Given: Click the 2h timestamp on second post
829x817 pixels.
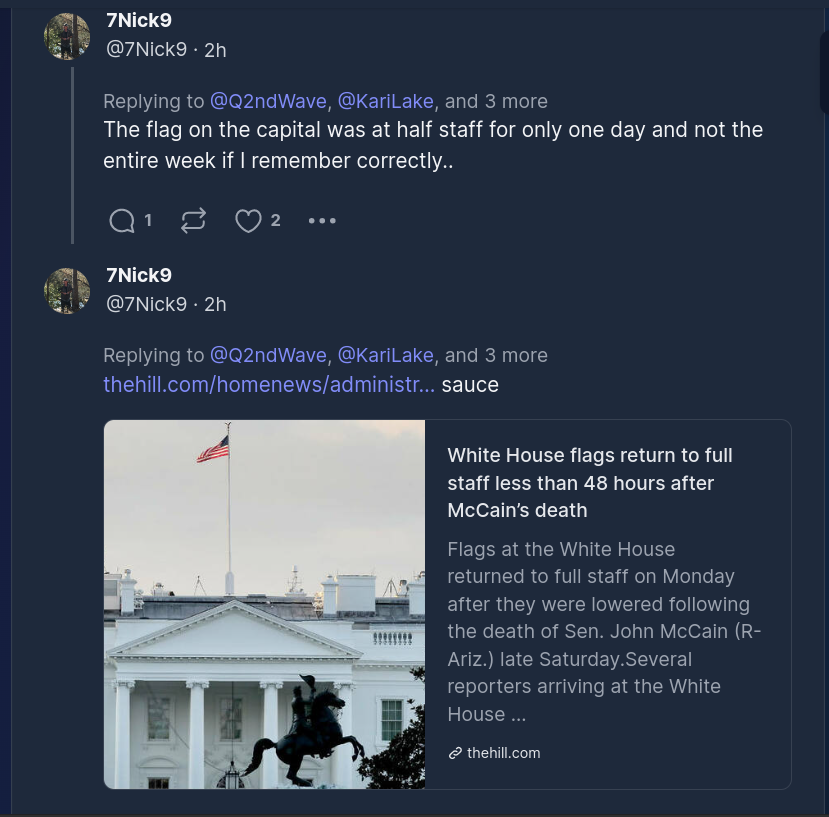Looking at the screenshot, I should click(x=215, y=304).
